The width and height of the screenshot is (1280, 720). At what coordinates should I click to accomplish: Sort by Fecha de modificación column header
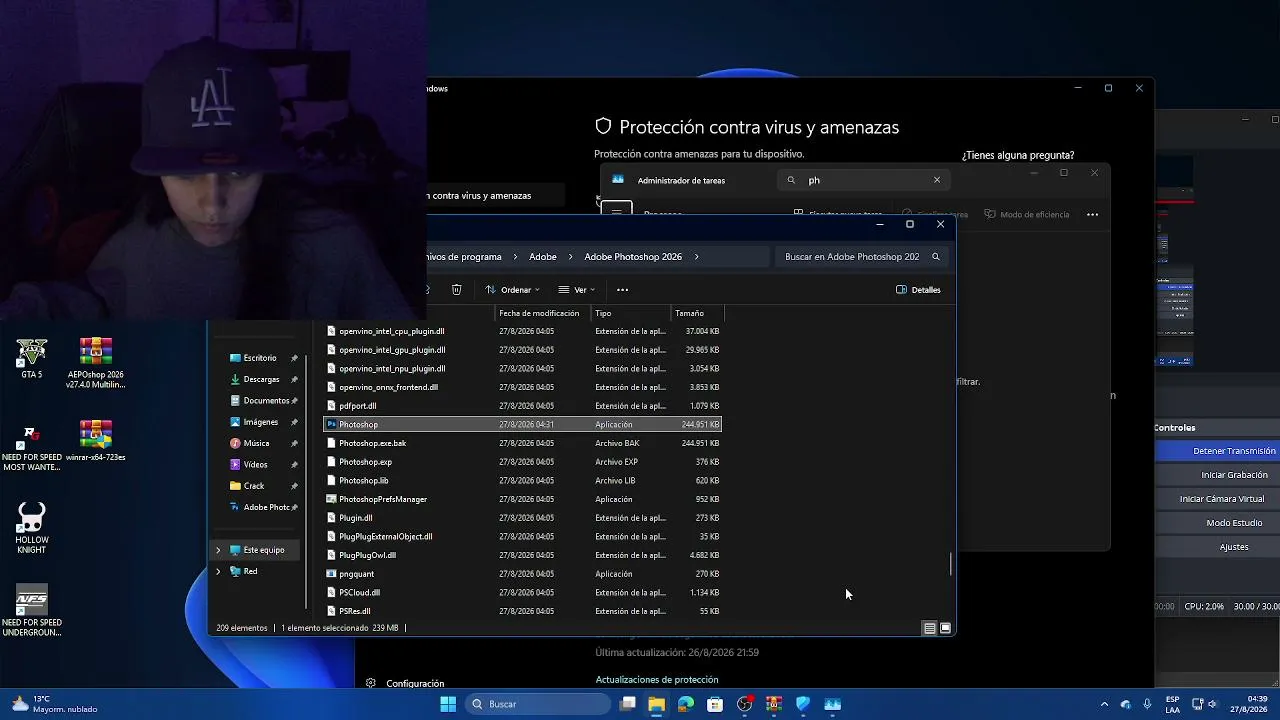click(543, 313)
